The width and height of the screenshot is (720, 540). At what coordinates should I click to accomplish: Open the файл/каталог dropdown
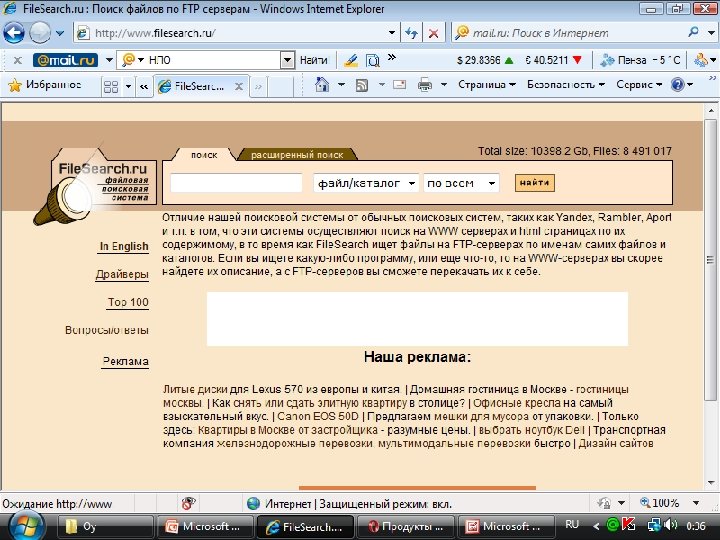[x=366, y=183]
